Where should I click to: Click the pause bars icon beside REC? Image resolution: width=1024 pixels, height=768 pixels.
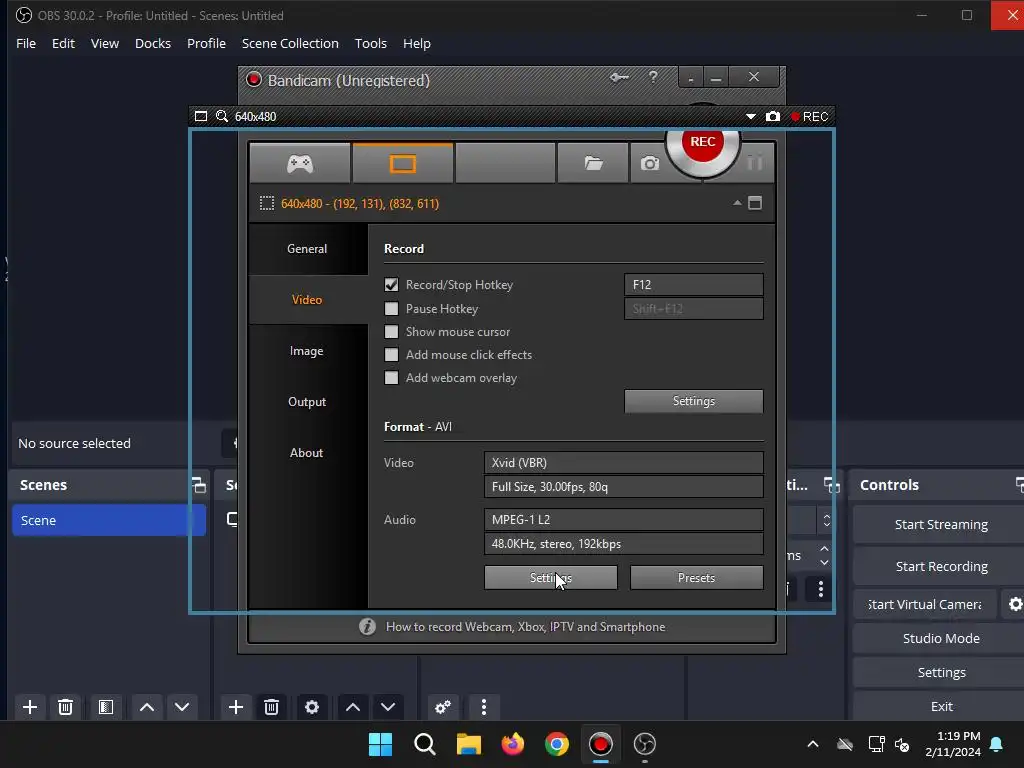(x=755, y=162)
